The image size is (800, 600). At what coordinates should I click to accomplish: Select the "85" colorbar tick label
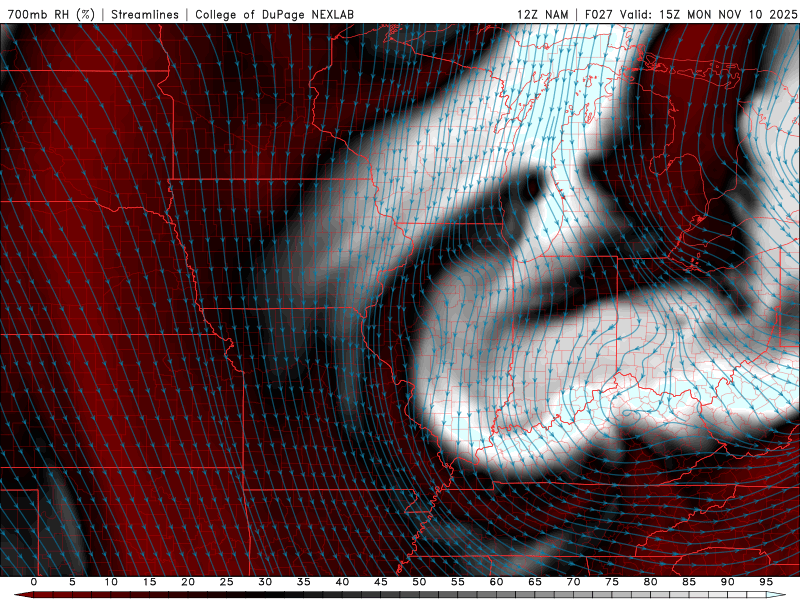(x=689, y=582)
